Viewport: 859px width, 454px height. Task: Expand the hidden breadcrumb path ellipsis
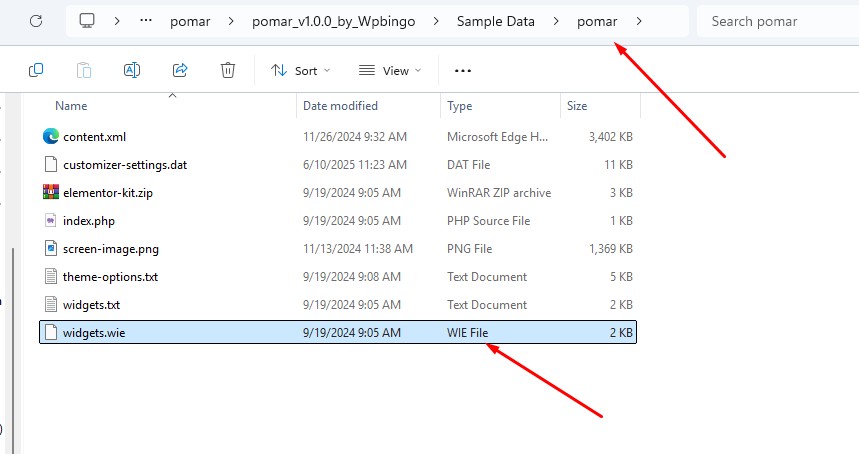[x=146, y=21]
